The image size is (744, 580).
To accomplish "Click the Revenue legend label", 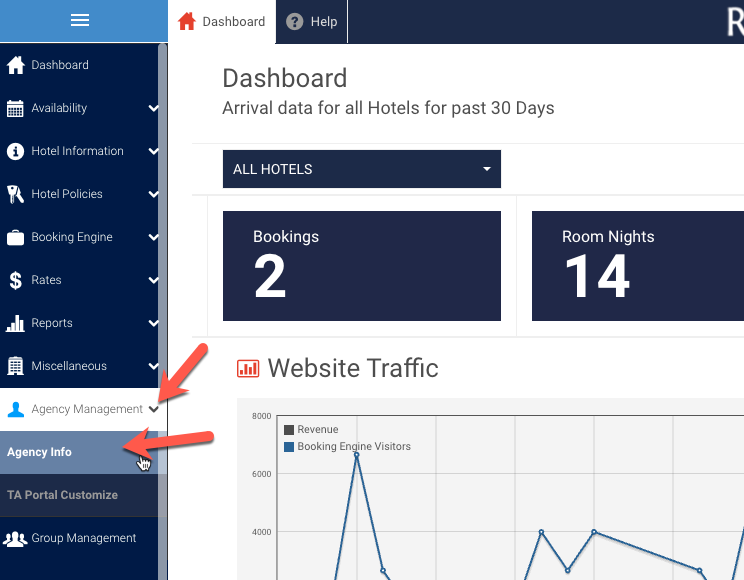I will 318,430.
